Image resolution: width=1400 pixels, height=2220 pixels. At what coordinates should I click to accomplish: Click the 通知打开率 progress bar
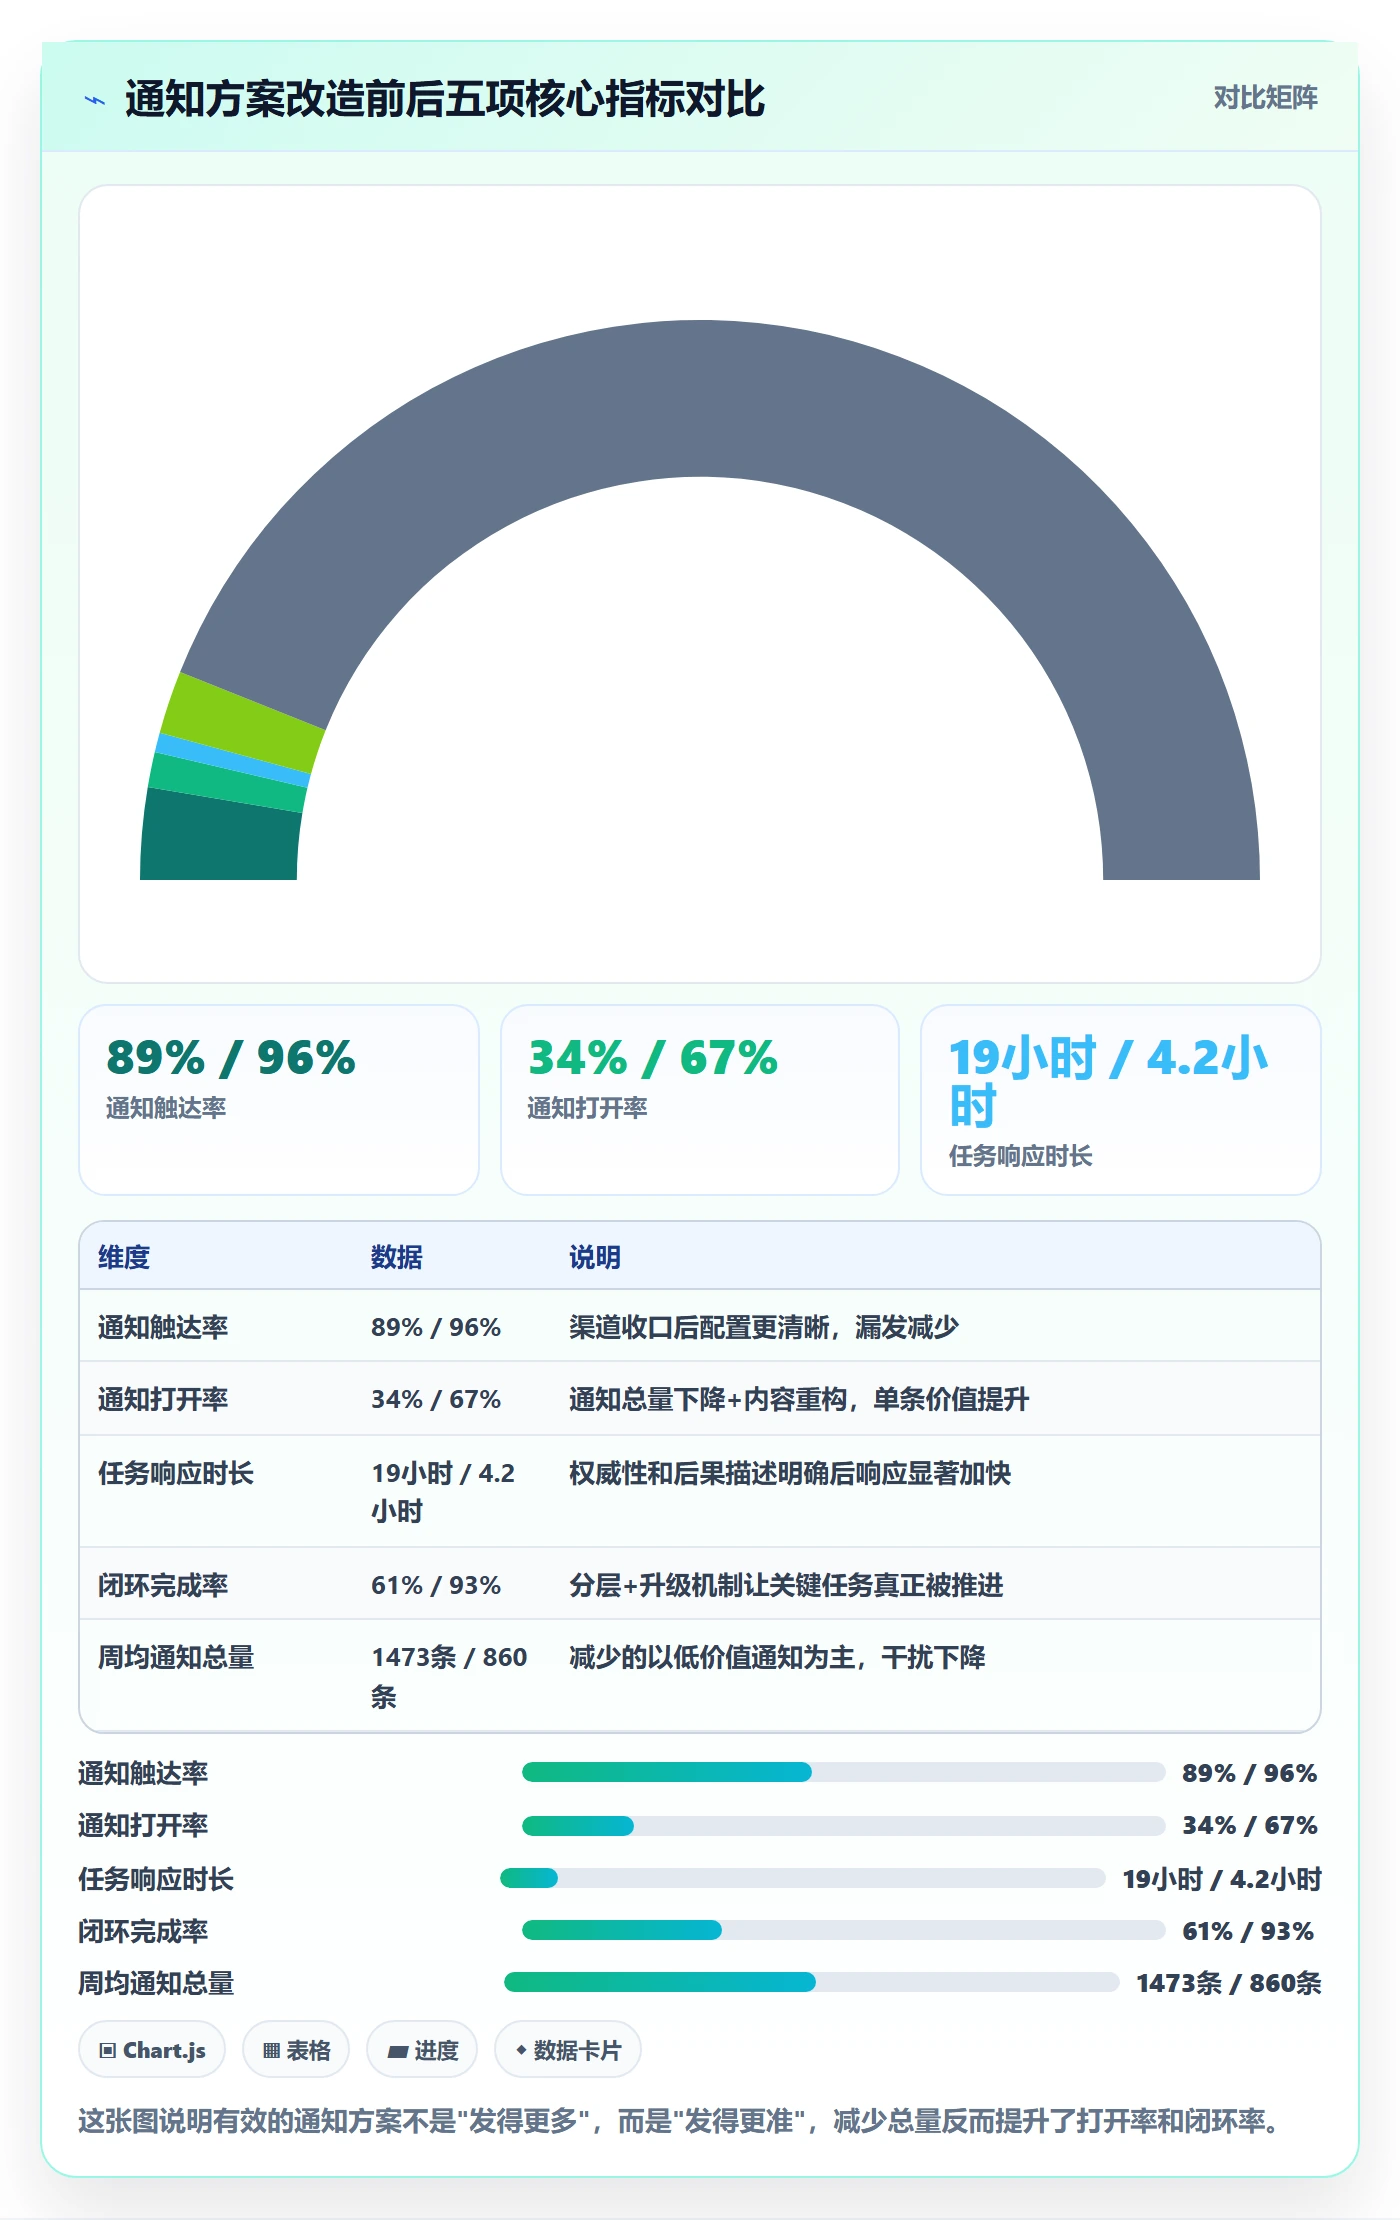pos(843,1825)
